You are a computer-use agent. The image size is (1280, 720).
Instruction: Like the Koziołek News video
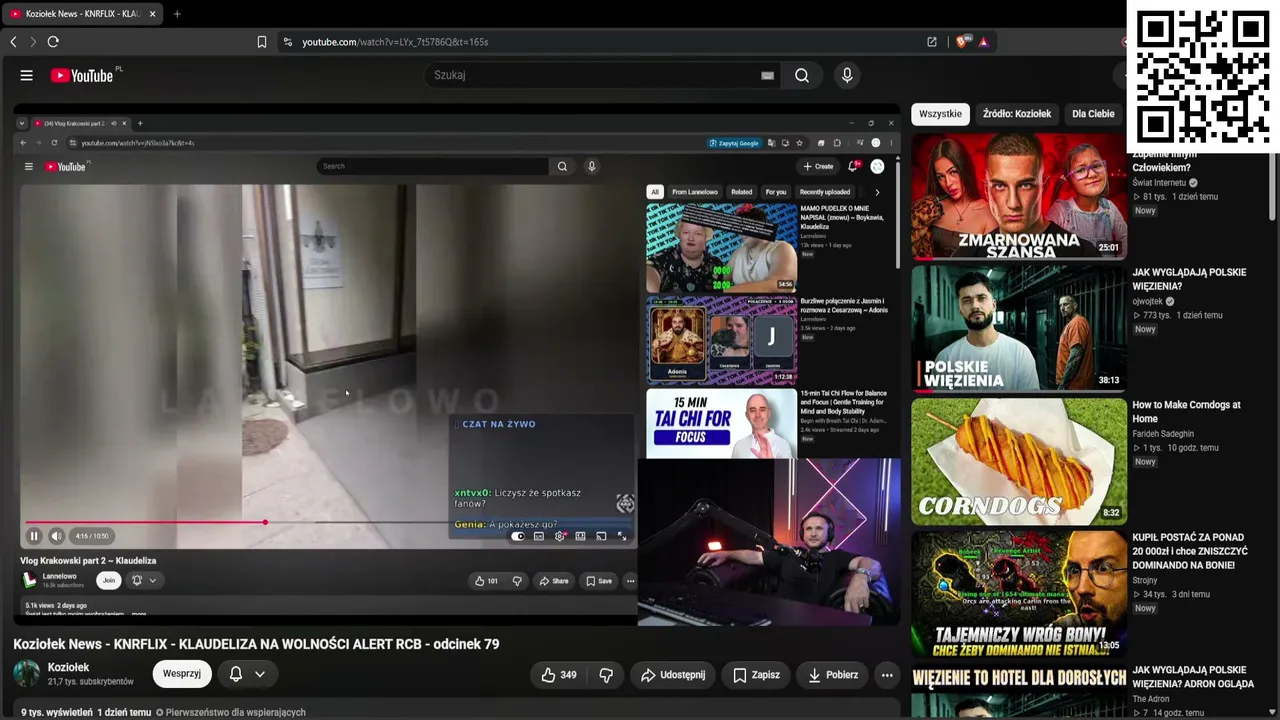[x=559, y=675]
